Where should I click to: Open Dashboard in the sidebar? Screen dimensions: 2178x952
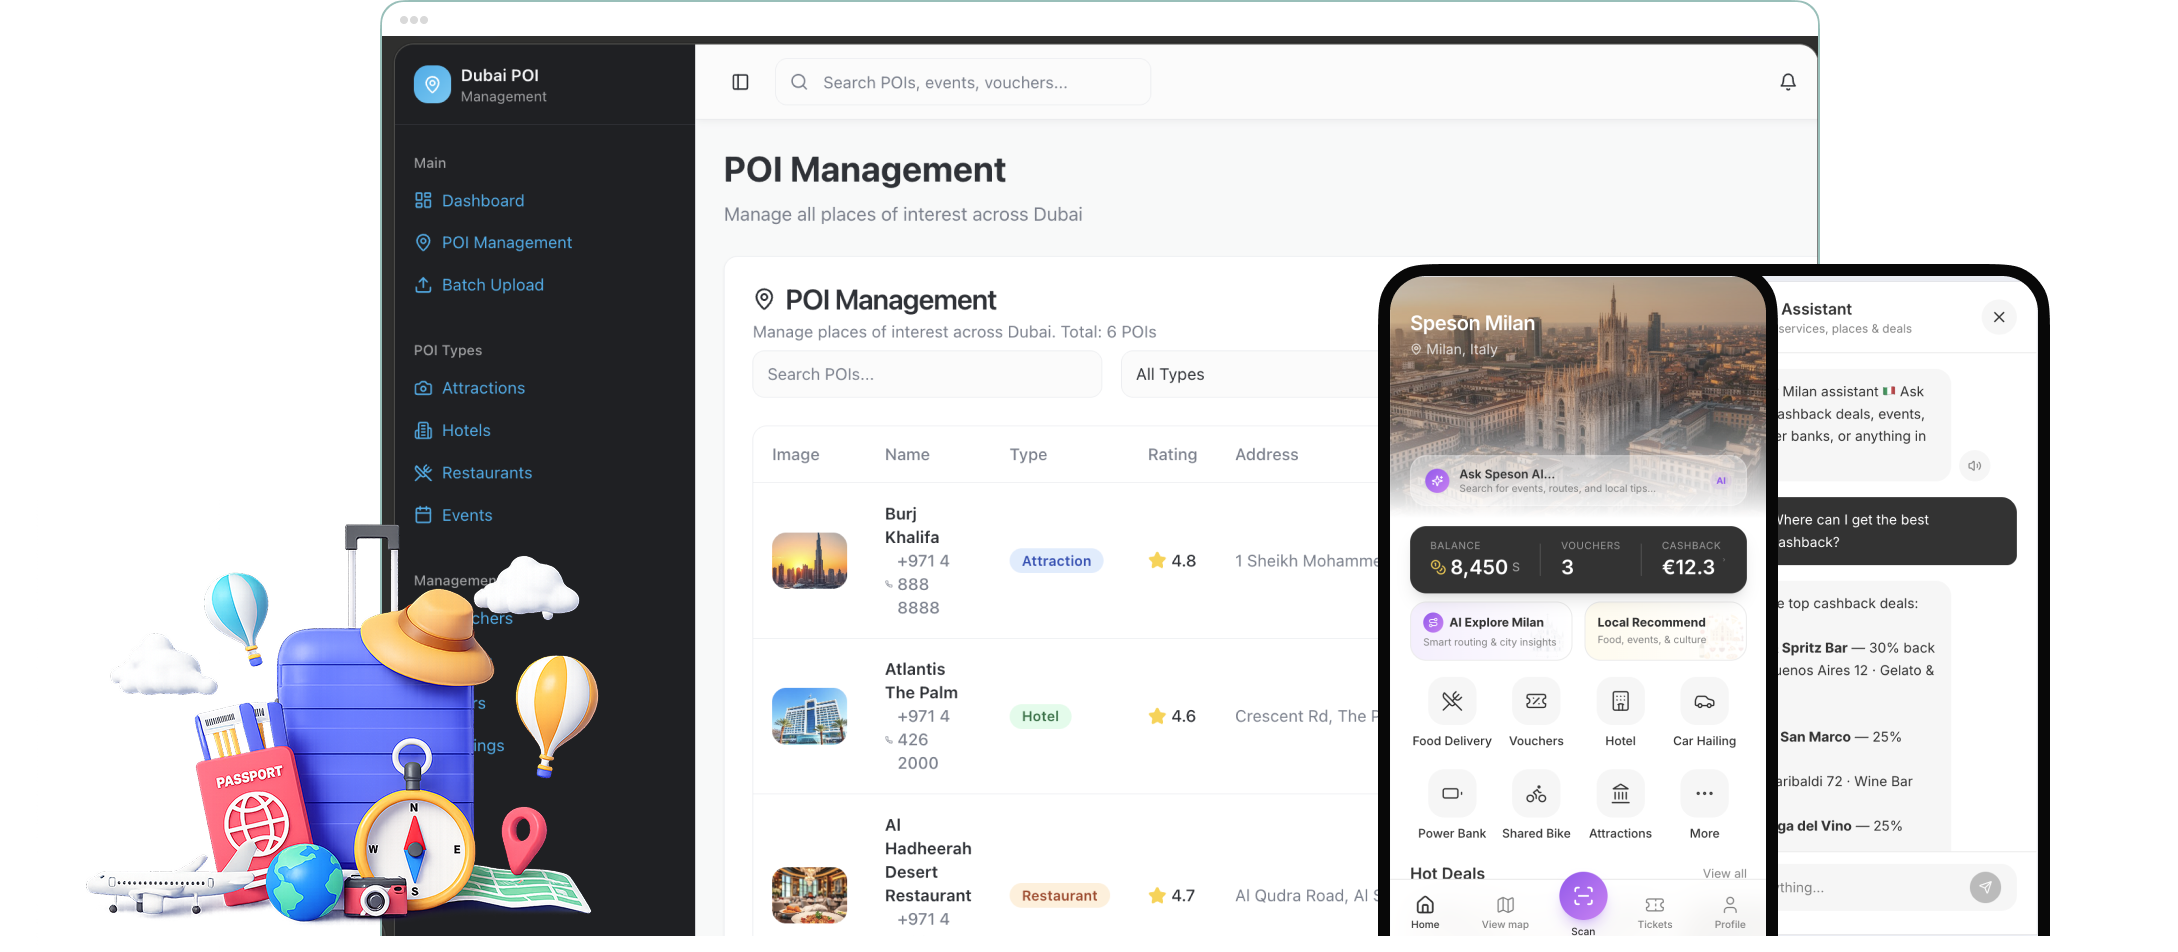pos(469,201)
